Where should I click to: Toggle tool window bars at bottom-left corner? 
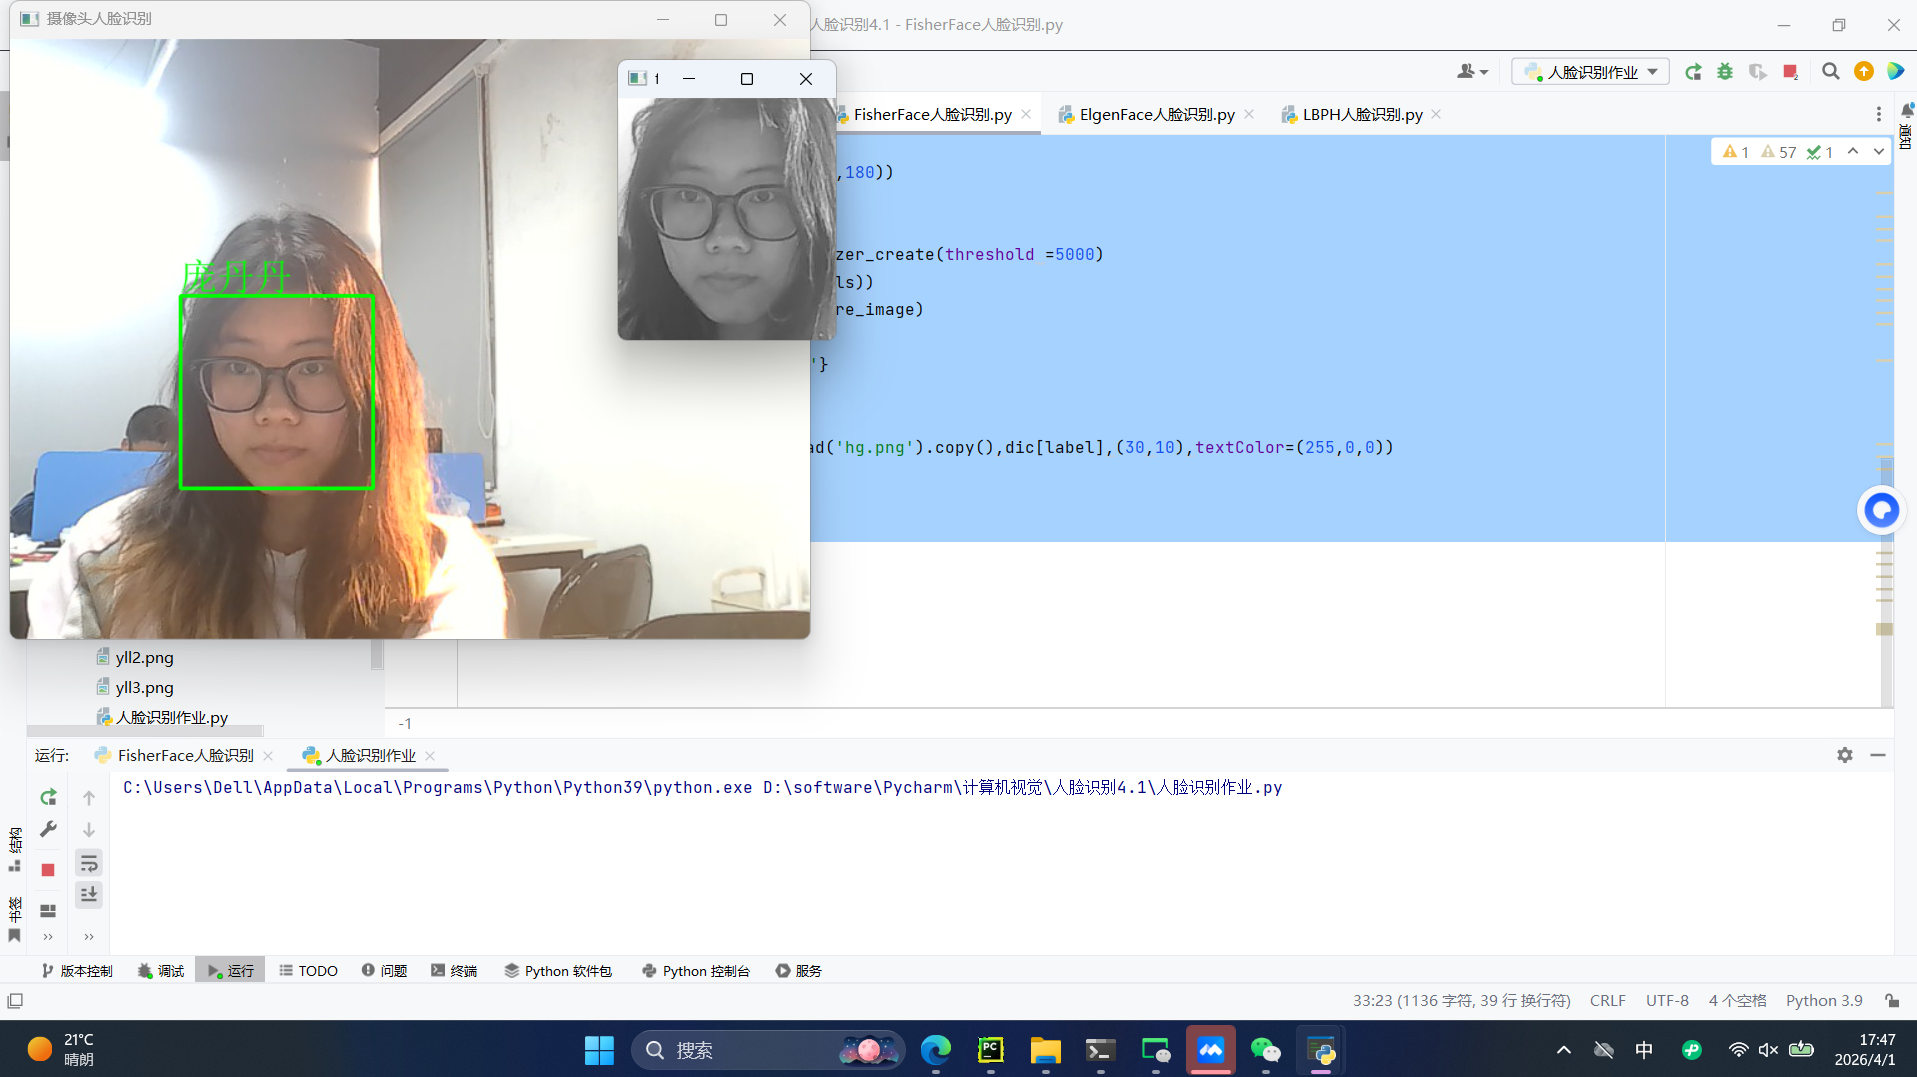pos(15,1000)
